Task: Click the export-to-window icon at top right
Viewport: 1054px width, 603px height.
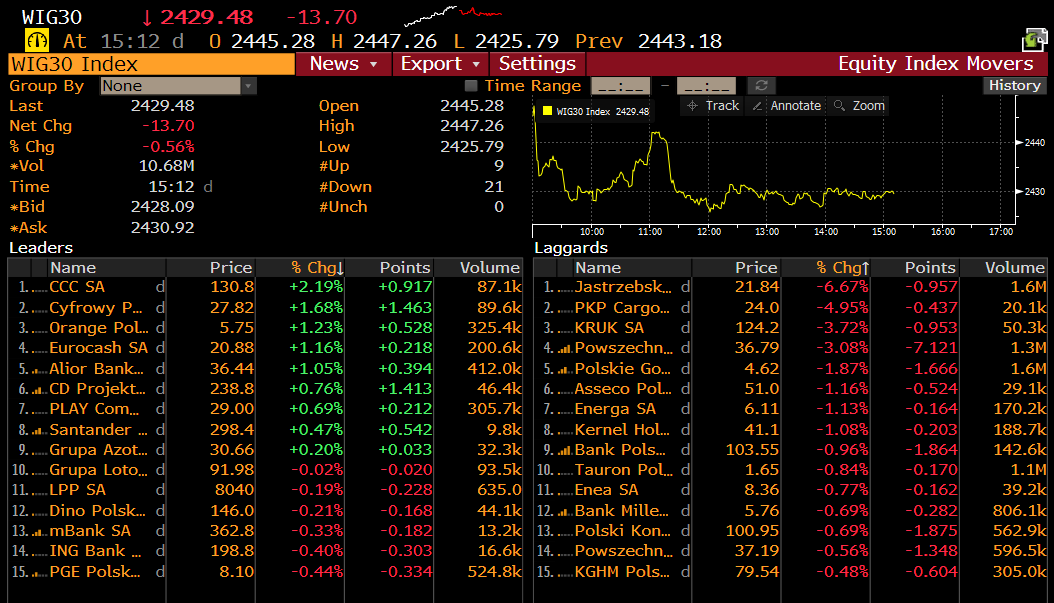Action: coord(1035,40)
